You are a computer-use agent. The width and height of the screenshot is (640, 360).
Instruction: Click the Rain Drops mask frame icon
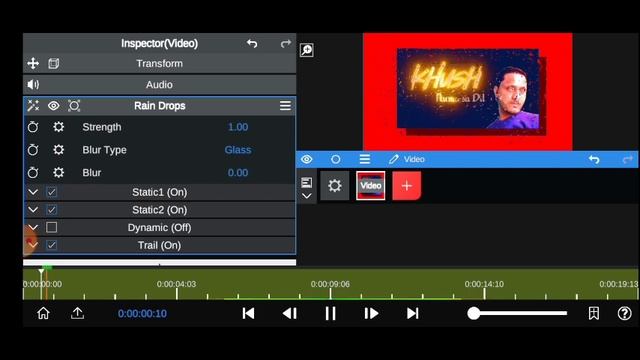click(x=74, y=106)
